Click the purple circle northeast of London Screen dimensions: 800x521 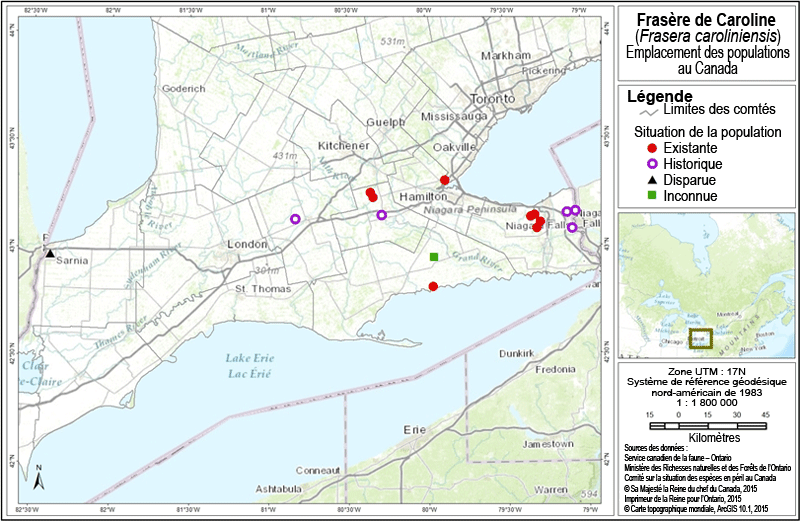[295, 219]
